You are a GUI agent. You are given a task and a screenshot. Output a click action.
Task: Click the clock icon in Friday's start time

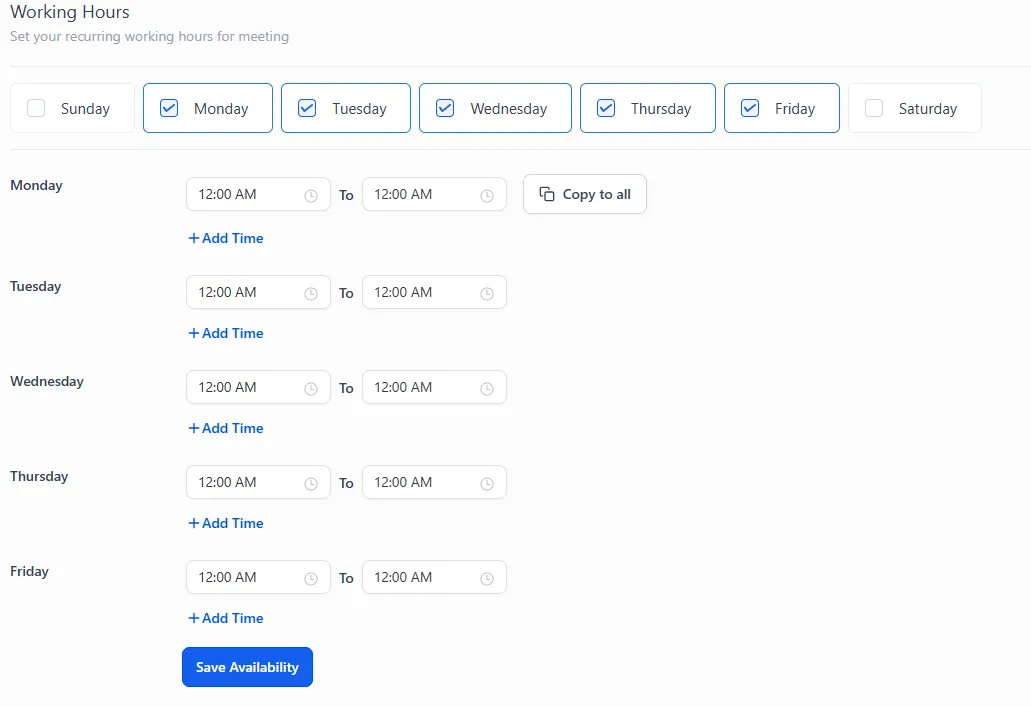311,578
